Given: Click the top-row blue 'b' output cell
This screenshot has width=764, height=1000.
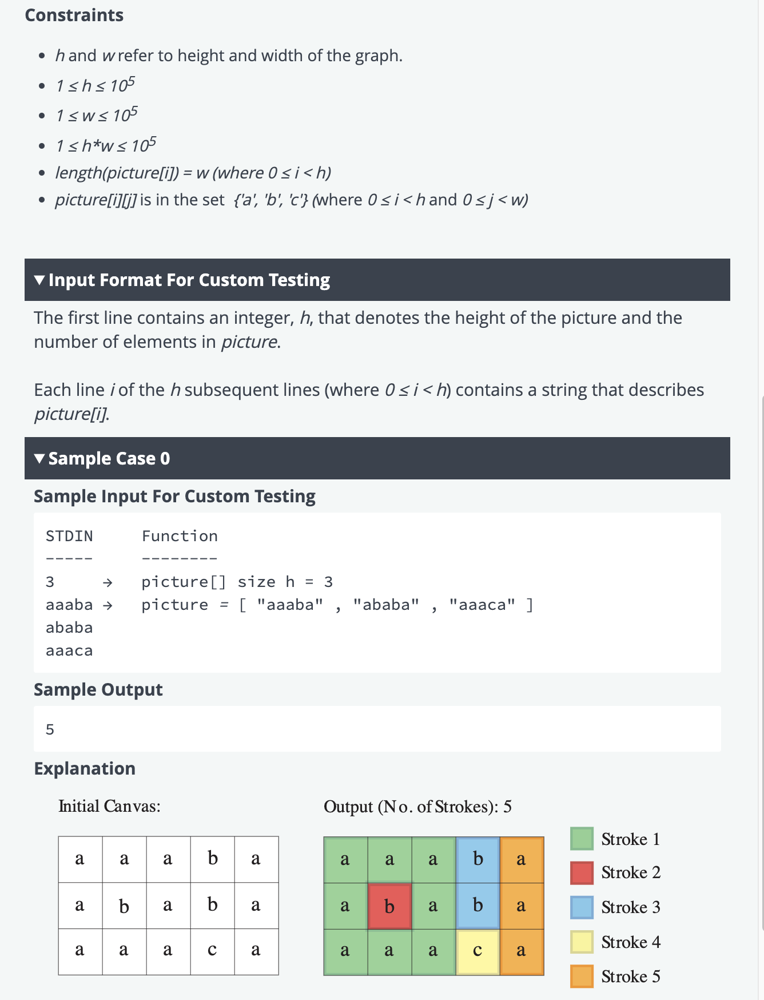Looking at the screenshot, I should [477, 860].
